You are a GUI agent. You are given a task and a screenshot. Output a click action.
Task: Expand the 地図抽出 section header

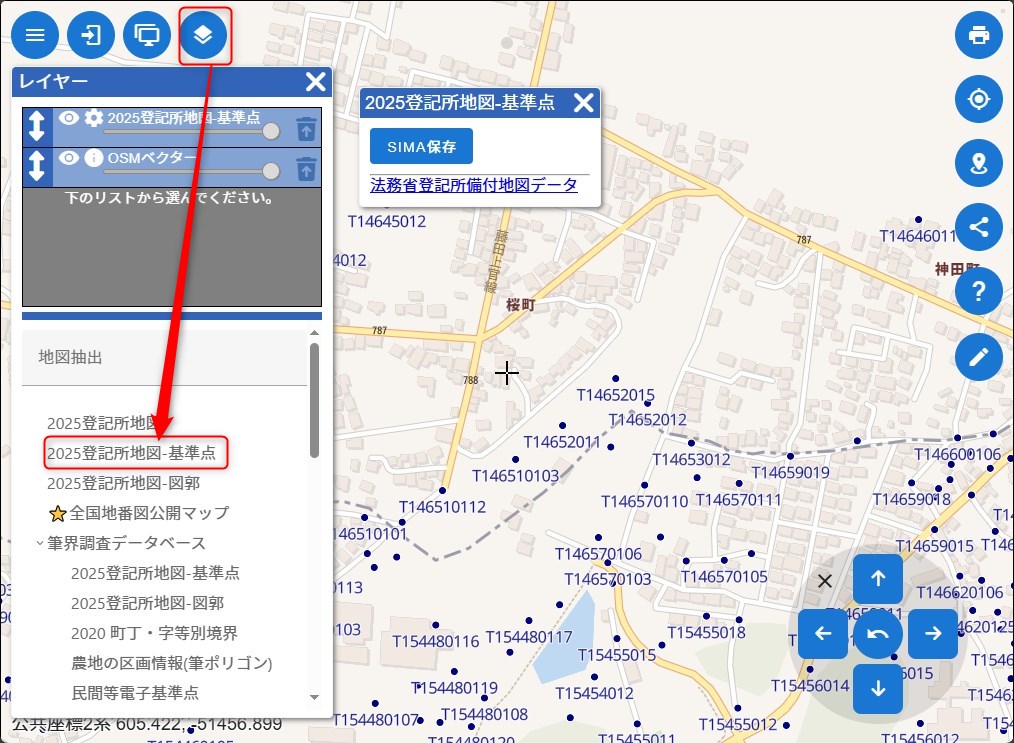(164, 357)
